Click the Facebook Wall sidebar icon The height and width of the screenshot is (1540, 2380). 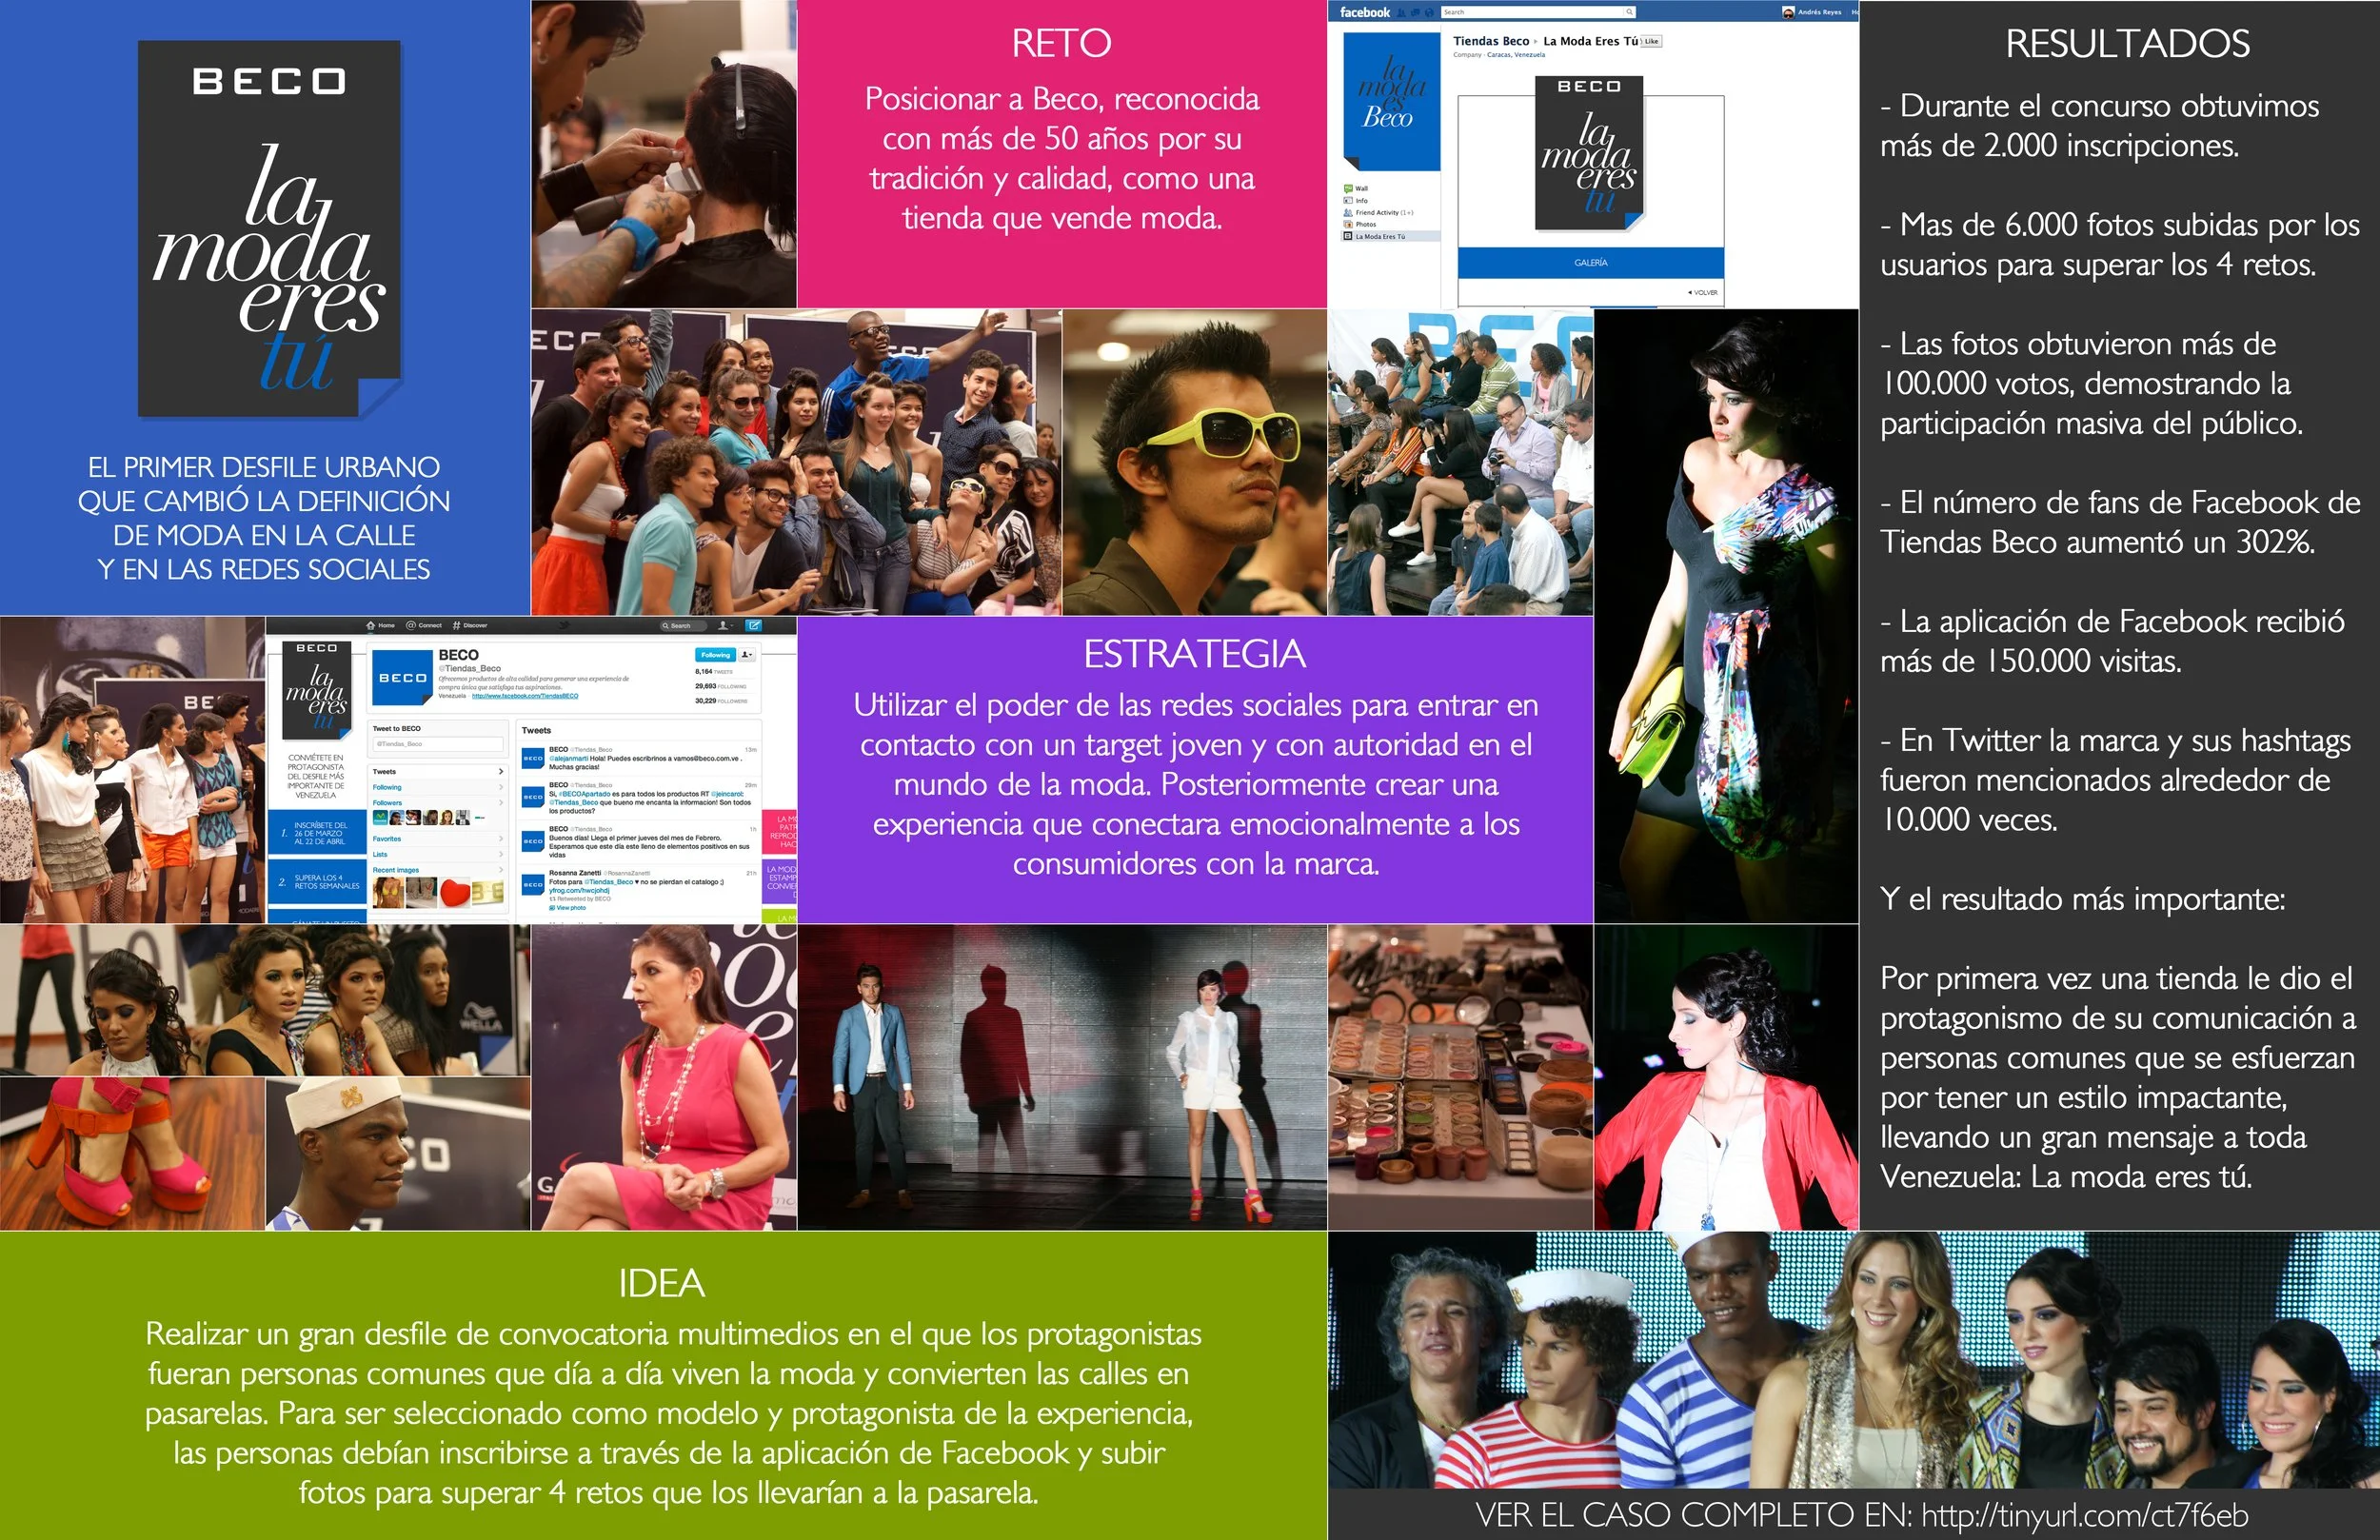point(1348,188)
